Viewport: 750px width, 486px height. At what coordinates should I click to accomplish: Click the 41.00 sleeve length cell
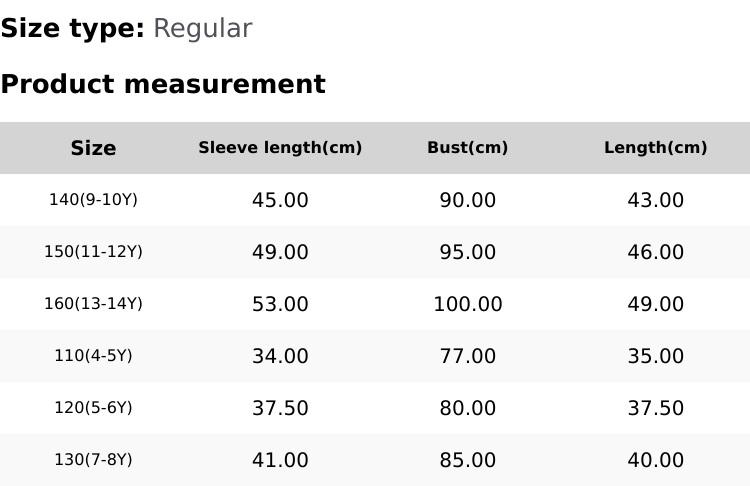[x=280, y=460]
